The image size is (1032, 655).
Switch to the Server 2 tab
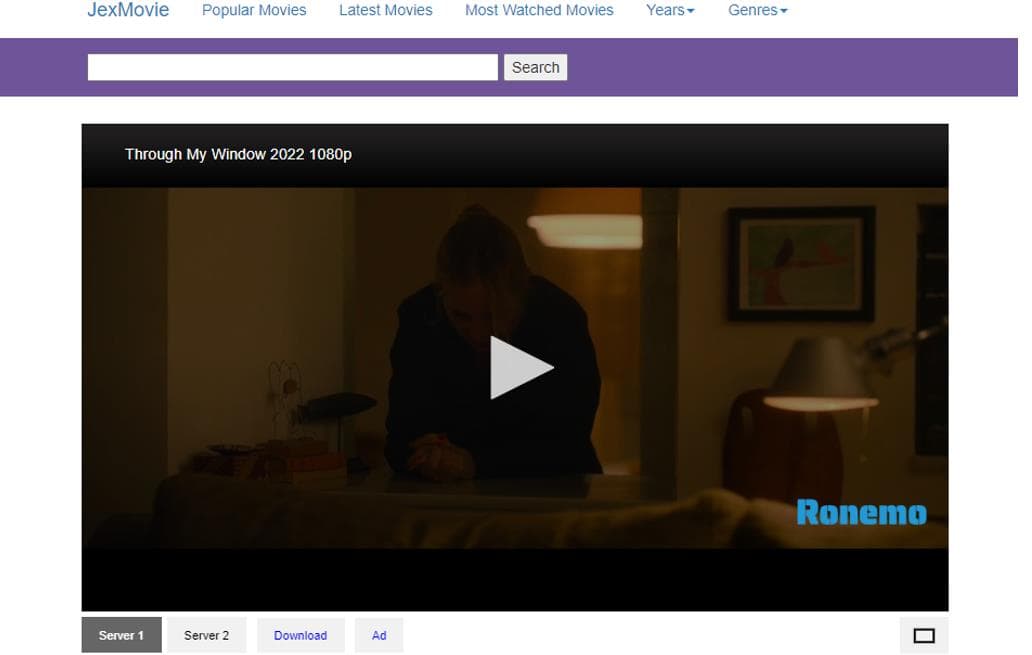(x=206, y=635)
